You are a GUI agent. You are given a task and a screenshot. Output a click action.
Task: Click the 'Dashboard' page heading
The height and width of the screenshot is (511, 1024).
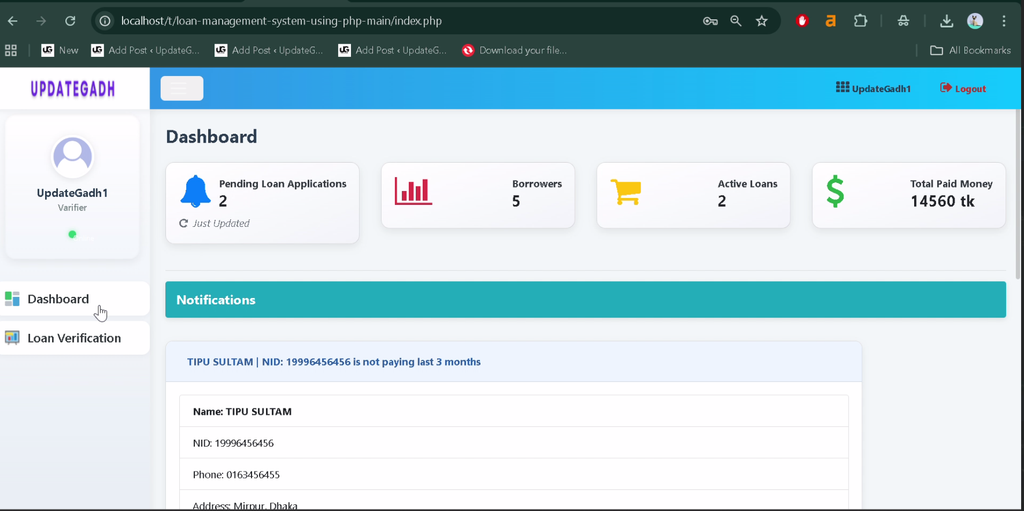point(211,137)
